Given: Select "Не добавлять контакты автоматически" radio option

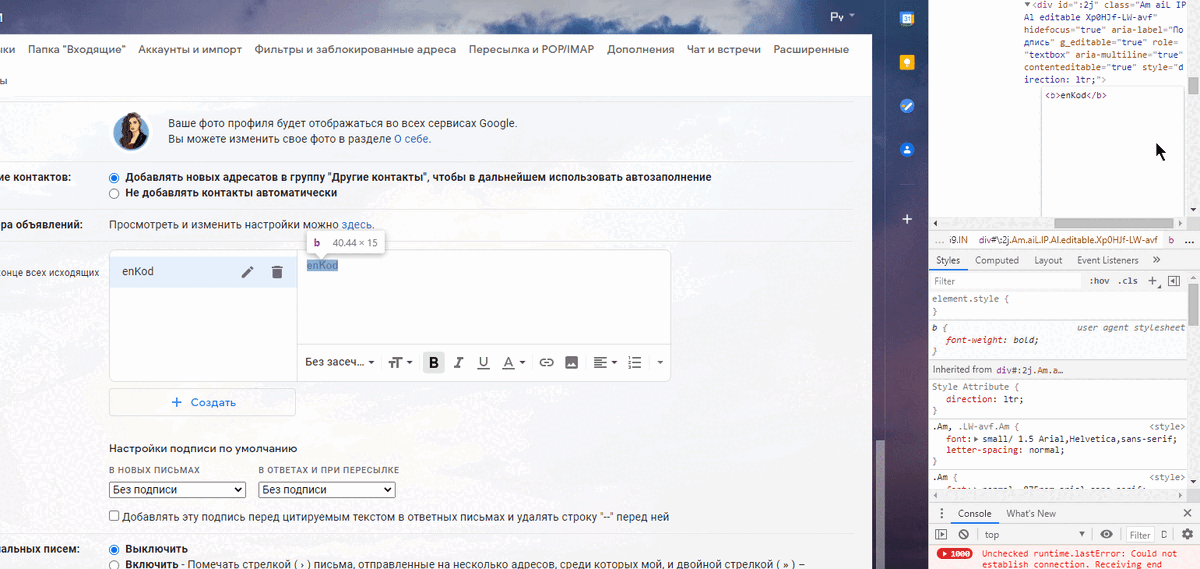Looking at the screenshot, I should tap(114, 193).
